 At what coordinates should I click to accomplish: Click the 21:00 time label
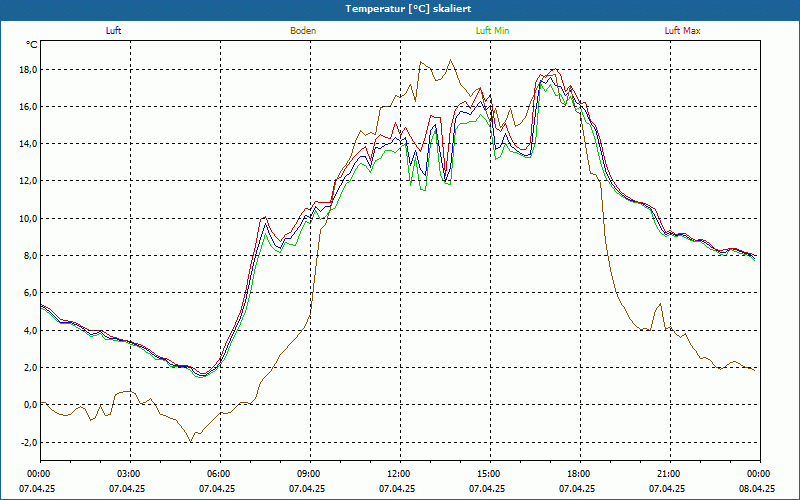click(670, 474)
